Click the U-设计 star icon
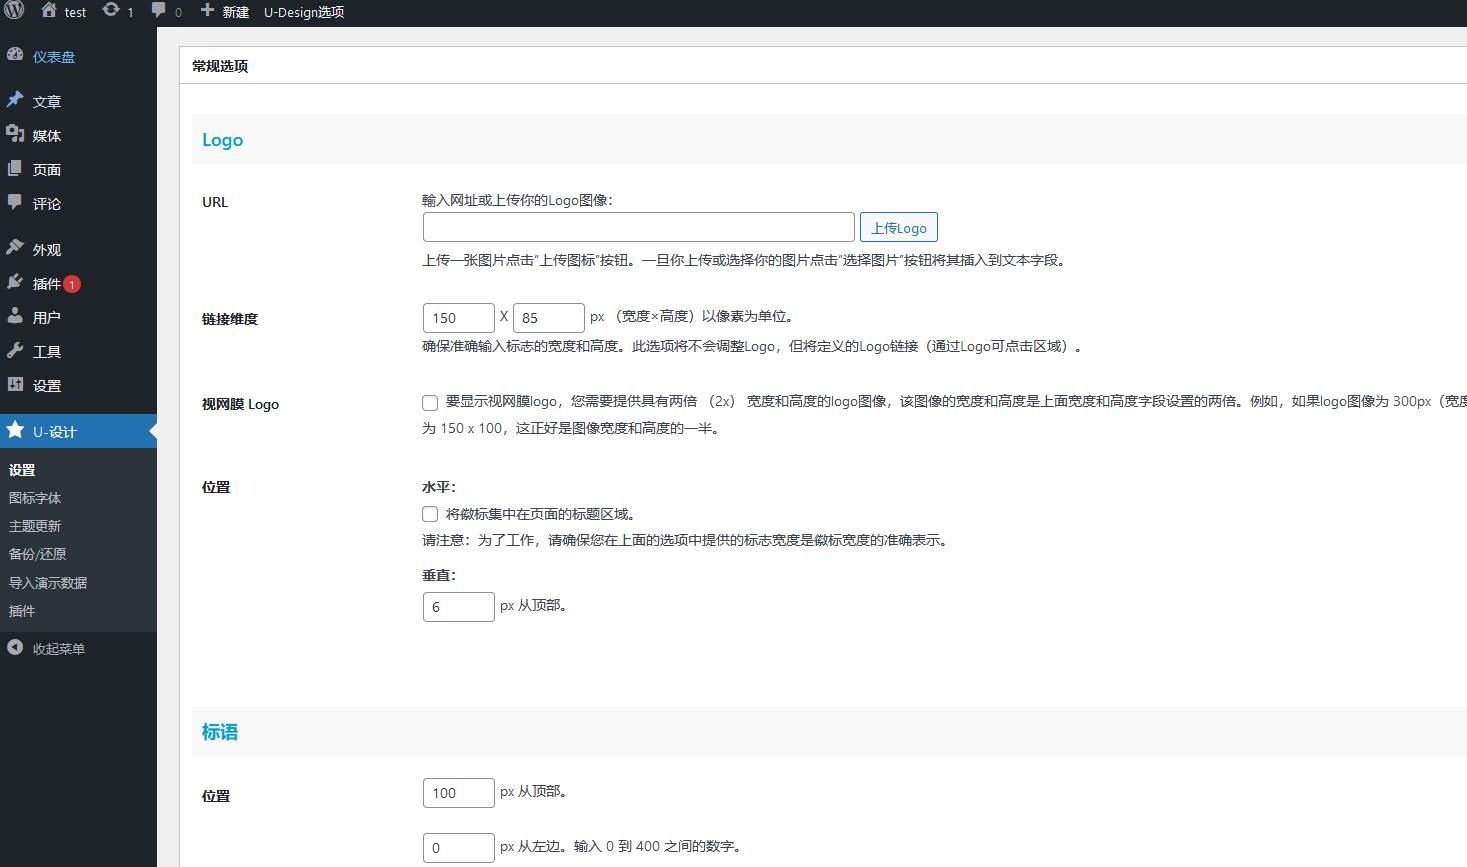Viewport: 1467px width, 867px height. click(x=15, y=430)
